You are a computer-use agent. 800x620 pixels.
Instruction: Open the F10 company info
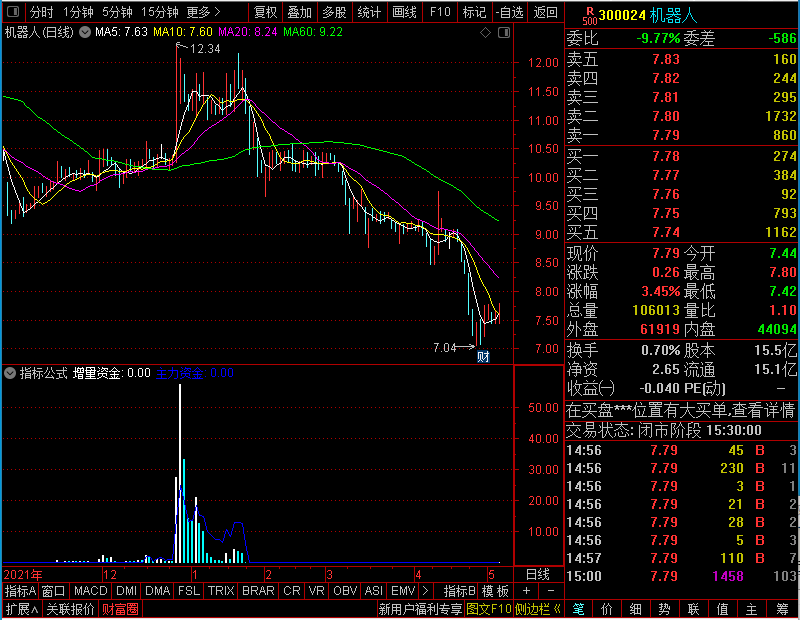440,12
